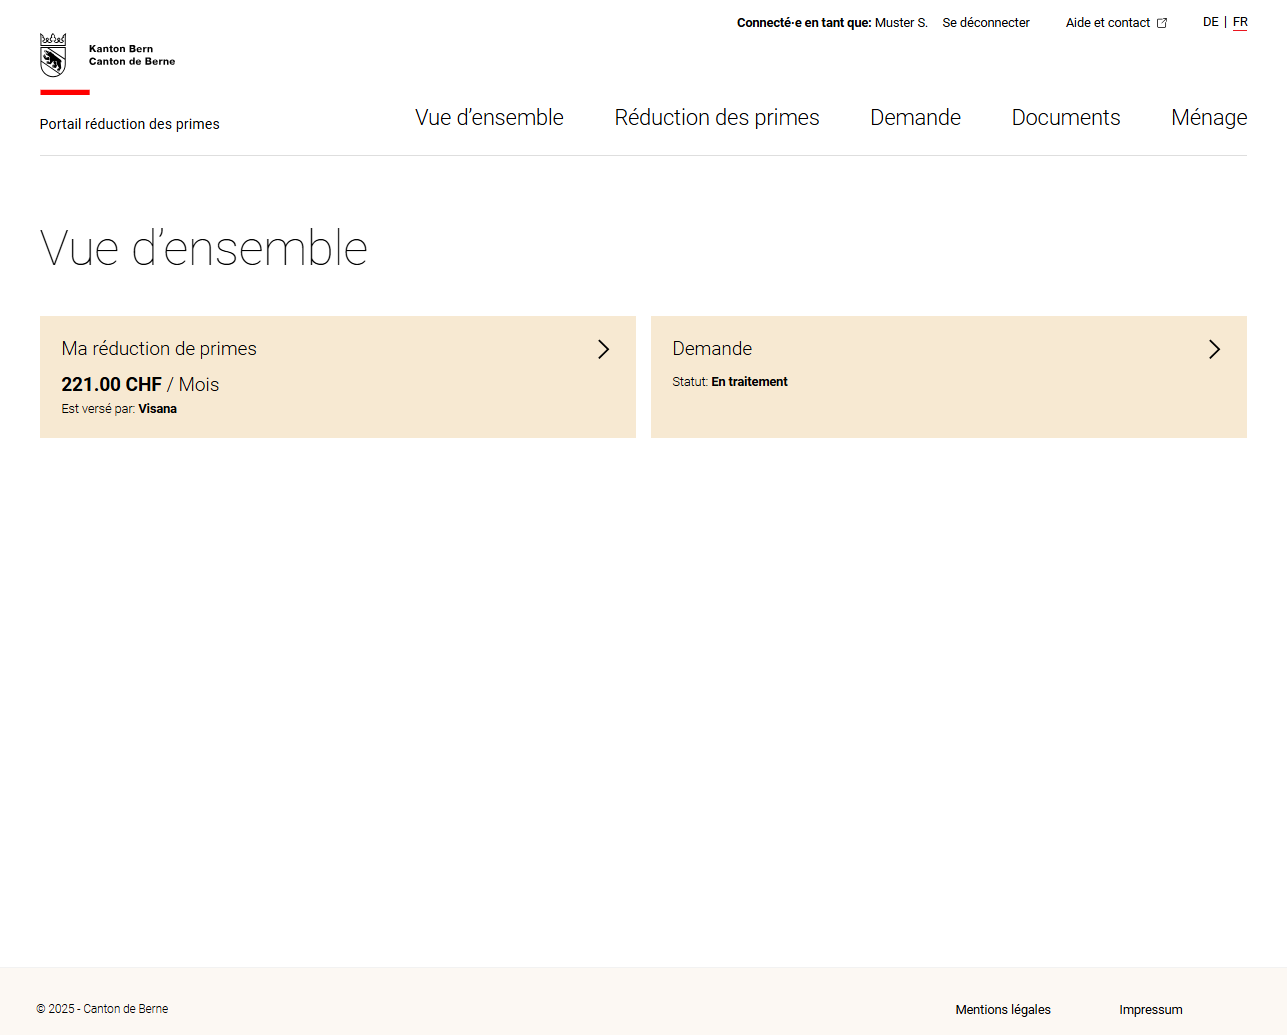Navigate to the Documents section
The image size is (1287, 1035).
(x=1065, y=118)
